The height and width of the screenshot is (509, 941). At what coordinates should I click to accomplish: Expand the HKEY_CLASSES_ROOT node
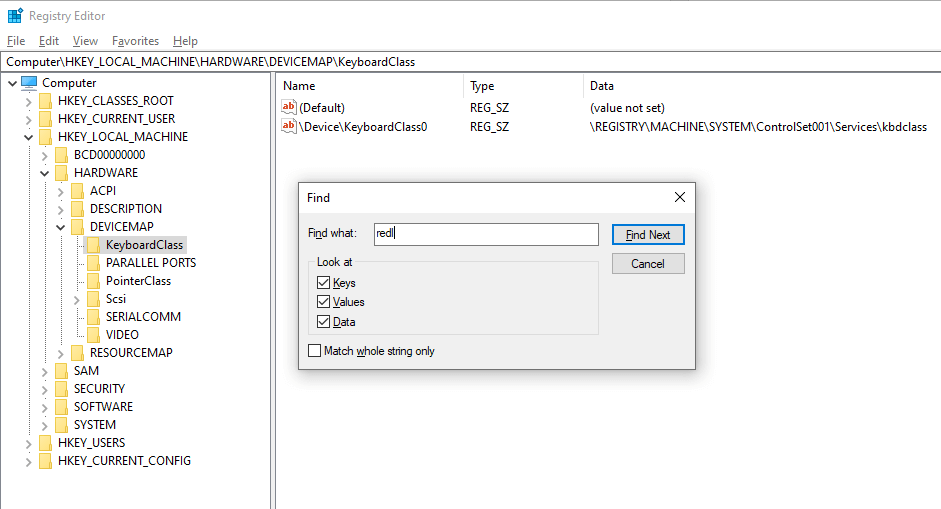[28, 102]
